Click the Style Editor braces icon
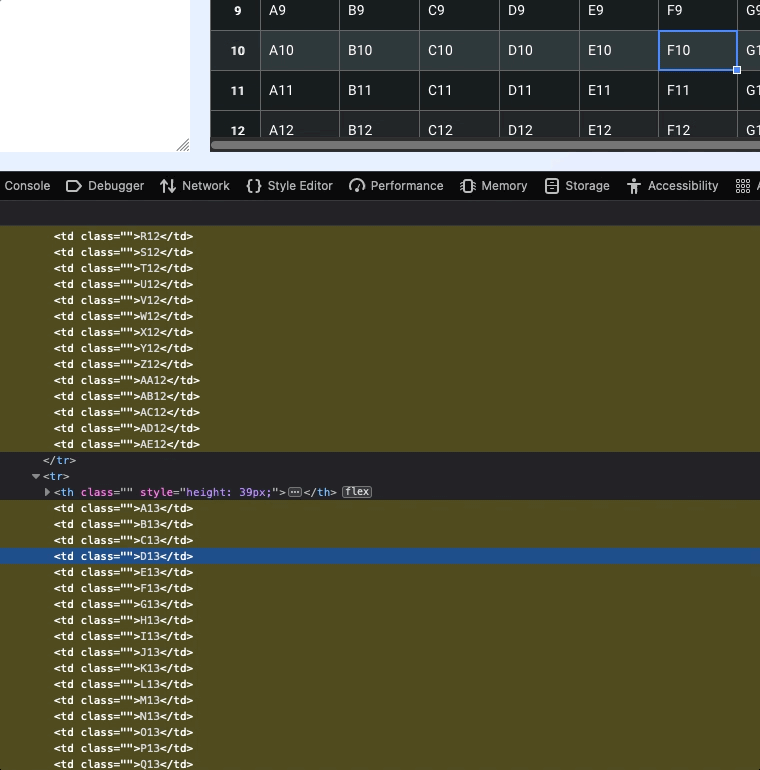Screen dimensions: 760x770 pos(254,186)
